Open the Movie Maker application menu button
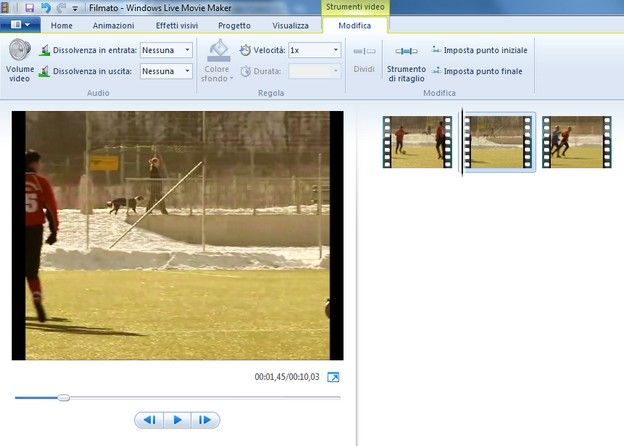The width and height of the screenshot is (624, 446). 20,25
